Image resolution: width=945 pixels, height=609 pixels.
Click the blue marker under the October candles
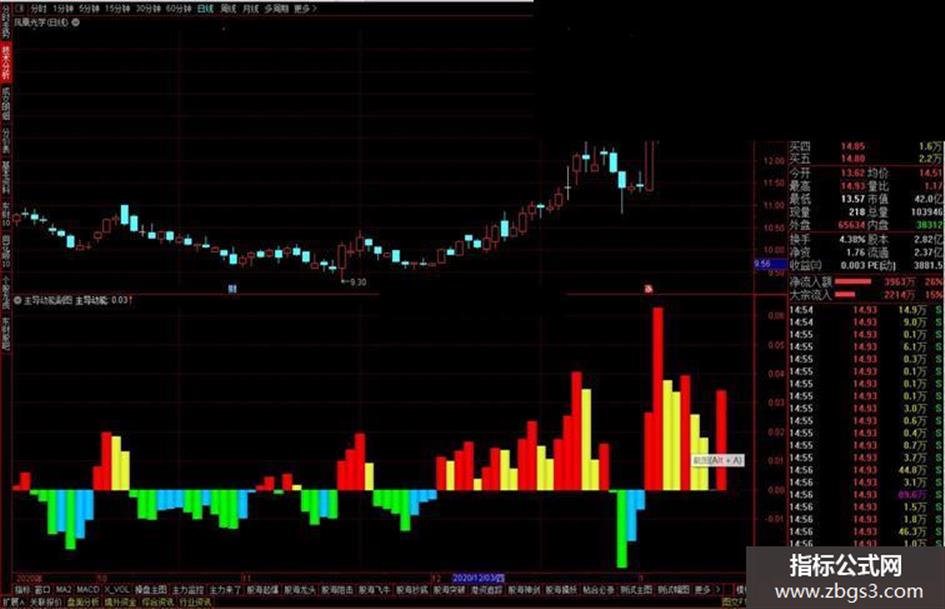tap(233, 289)
